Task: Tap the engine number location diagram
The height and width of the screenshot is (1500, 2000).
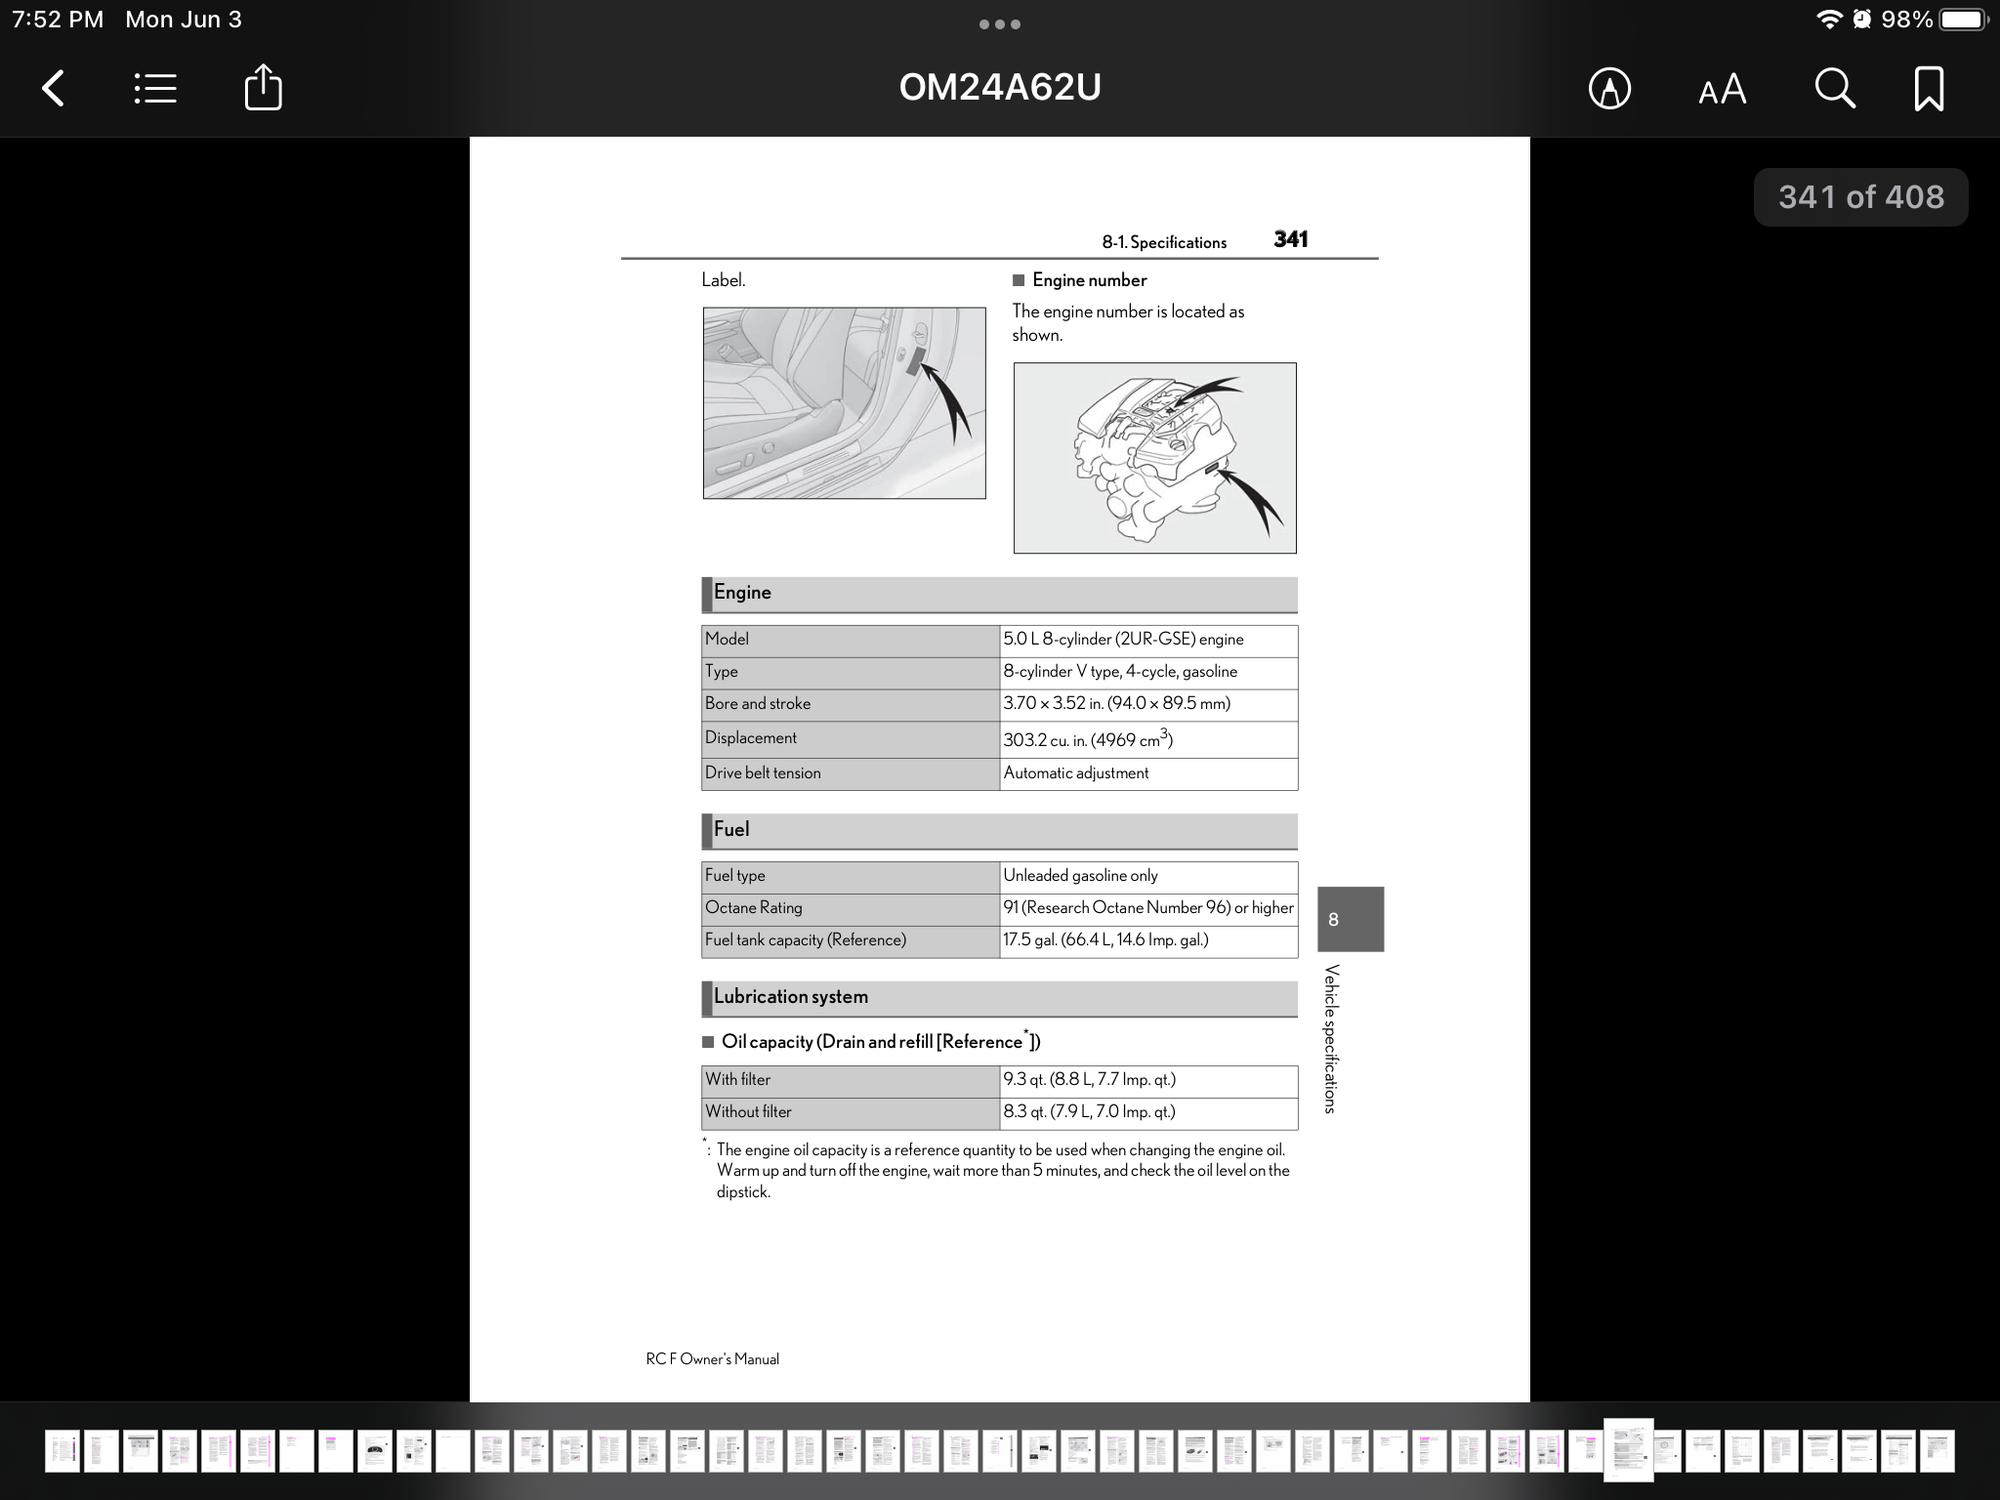Action: (x=1154, y=458)
